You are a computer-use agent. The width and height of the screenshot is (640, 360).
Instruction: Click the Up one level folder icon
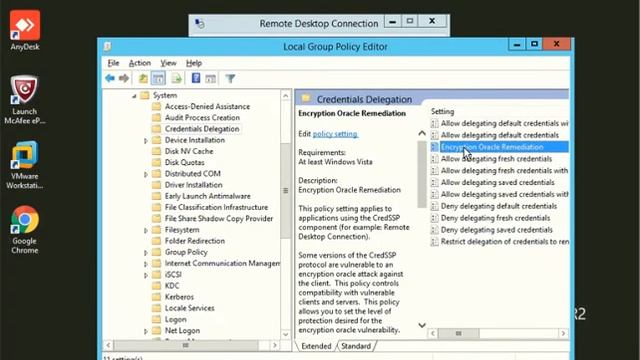point(143,78)
